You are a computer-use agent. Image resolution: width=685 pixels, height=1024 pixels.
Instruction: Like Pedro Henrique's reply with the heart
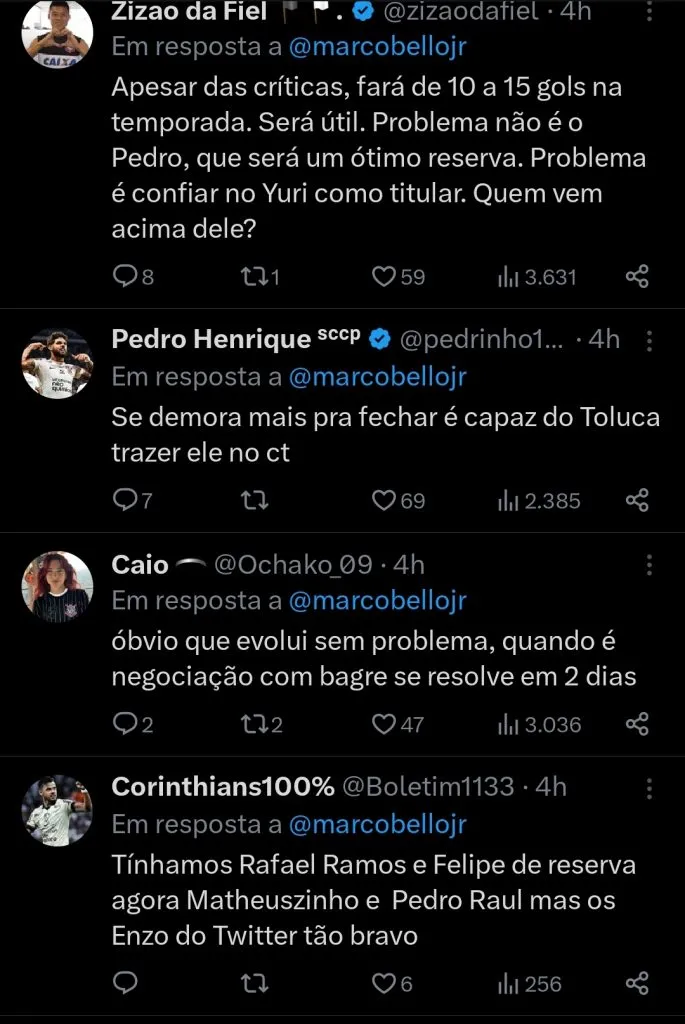click(x=384, y=500)
